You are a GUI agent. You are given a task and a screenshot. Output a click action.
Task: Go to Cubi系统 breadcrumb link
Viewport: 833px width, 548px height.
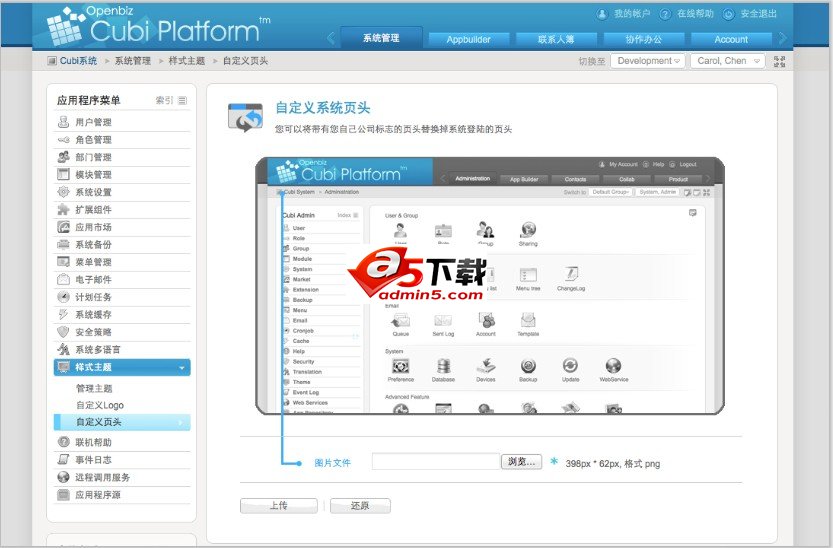pos(78,61)
